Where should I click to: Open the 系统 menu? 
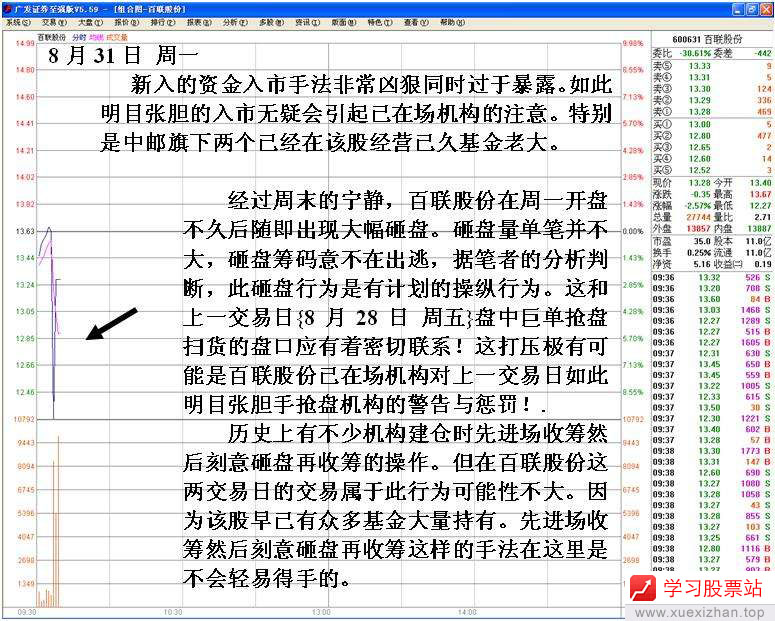click(x=18, y=22)
